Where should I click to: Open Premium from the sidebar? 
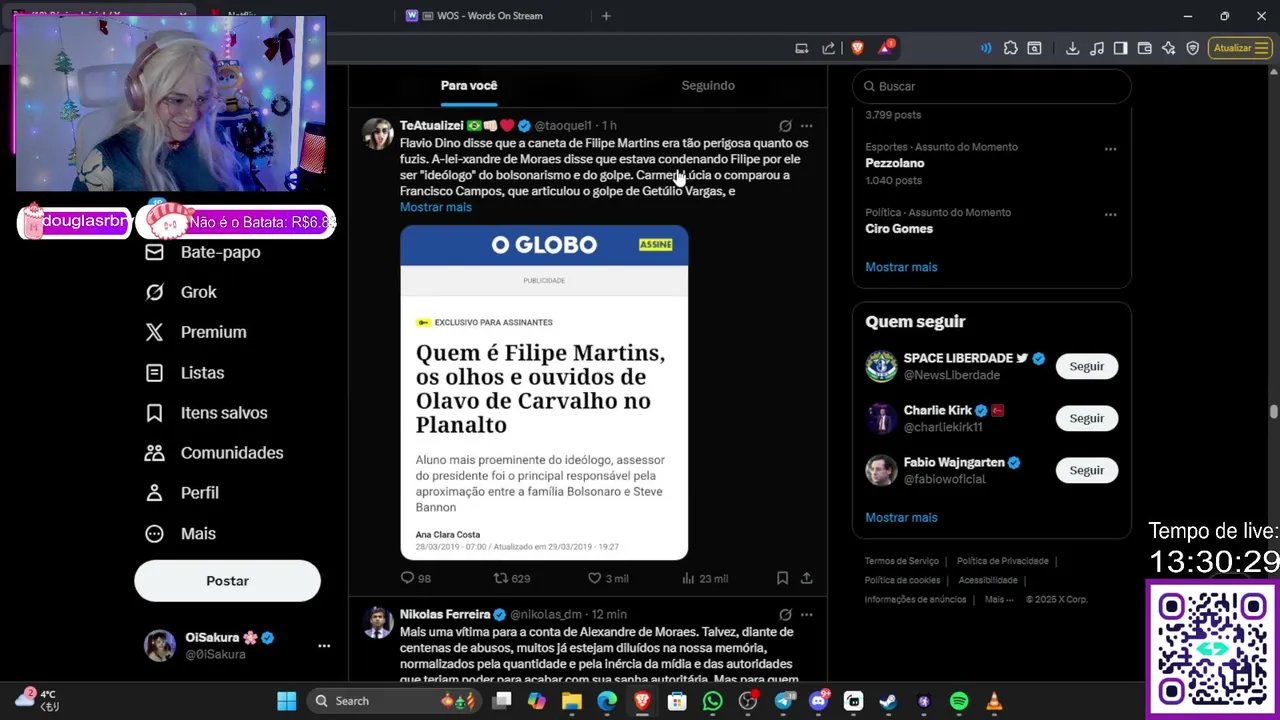click(196, 332)
